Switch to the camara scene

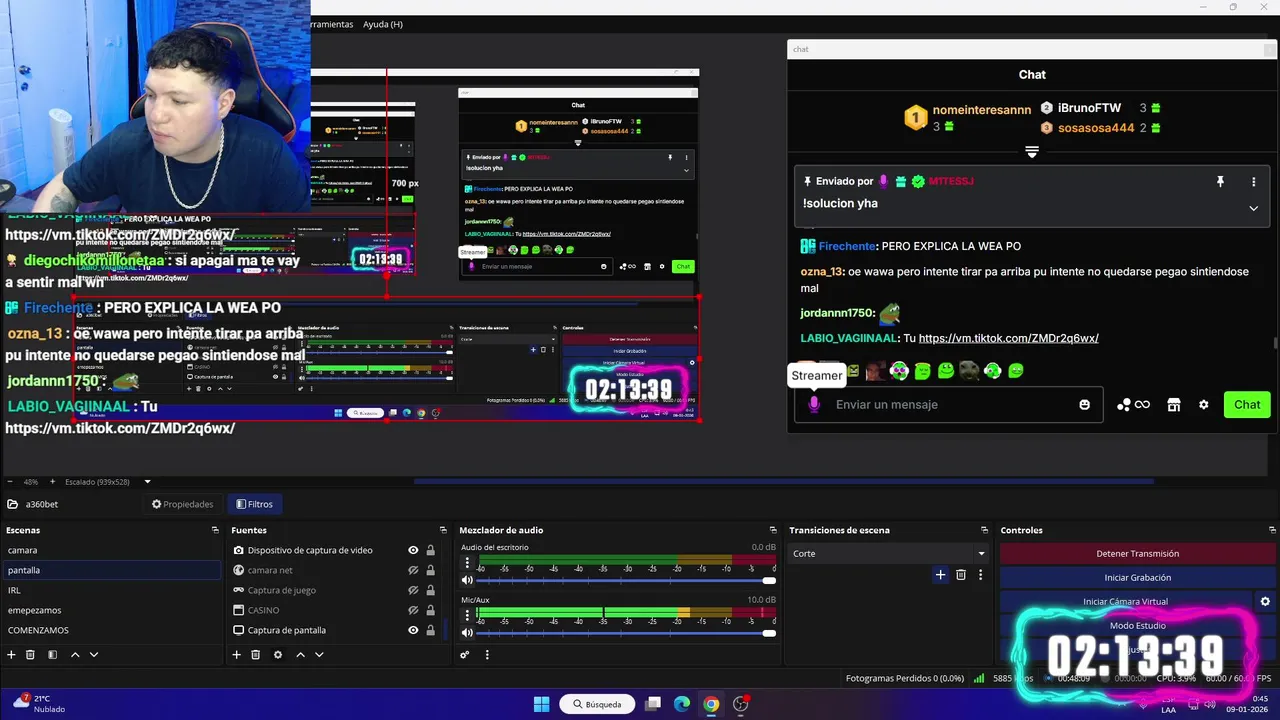click(110, 550)
